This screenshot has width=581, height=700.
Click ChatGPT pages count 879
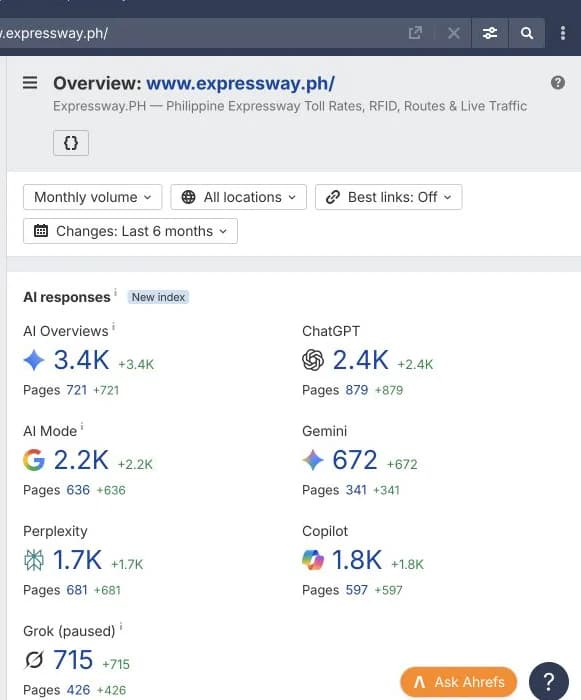click(357, 390)
